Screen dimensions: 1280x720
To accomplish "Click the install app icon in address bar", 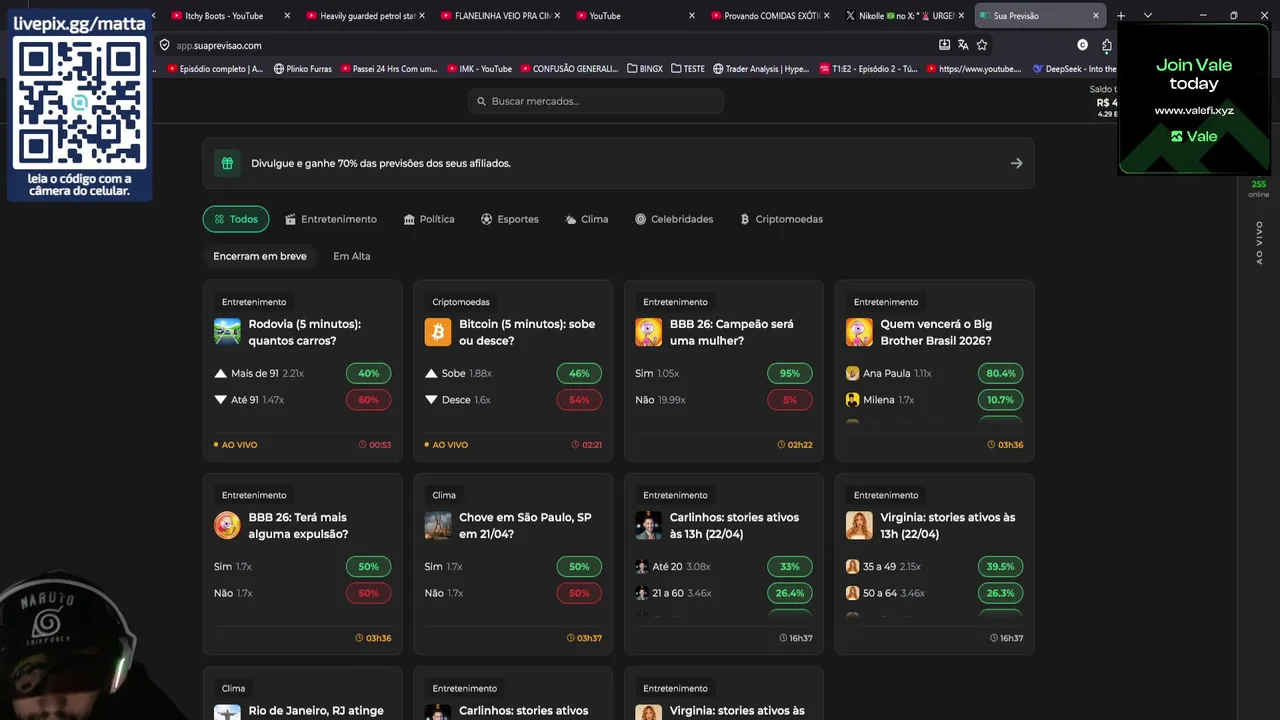I will [x=944, y=45].
